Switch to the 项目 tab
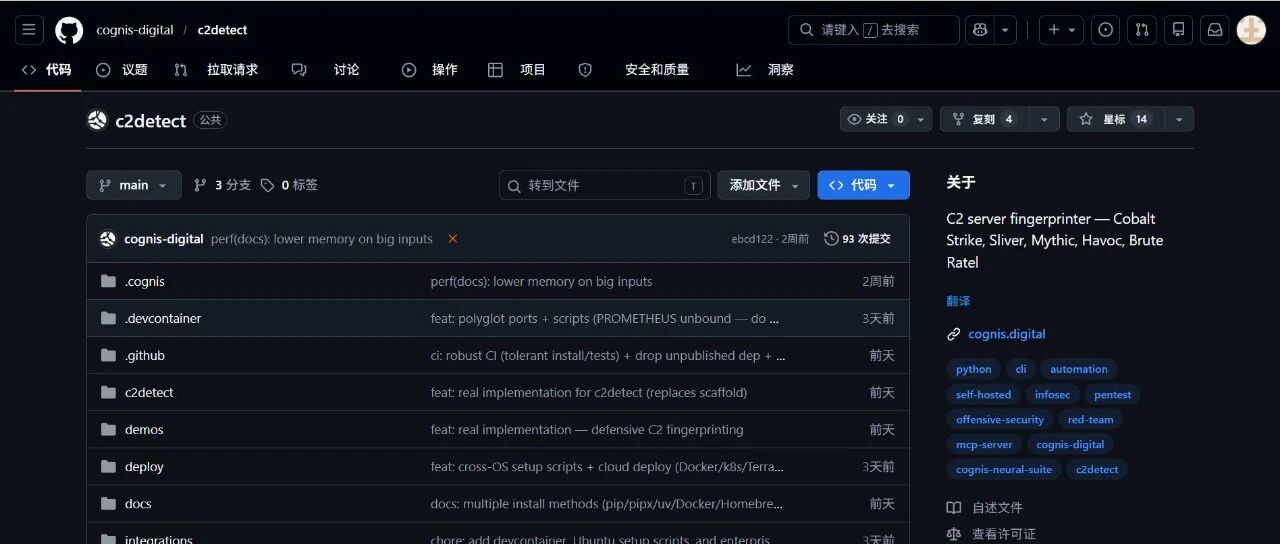The height and width of the screenshot is (544, 1280). [x=517, y=70]
